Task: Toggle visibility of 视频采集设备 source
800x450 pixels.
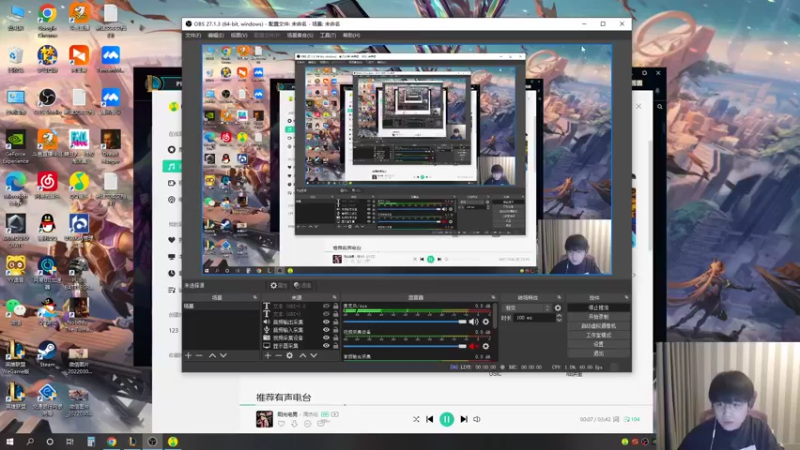Action: (326, 338)
